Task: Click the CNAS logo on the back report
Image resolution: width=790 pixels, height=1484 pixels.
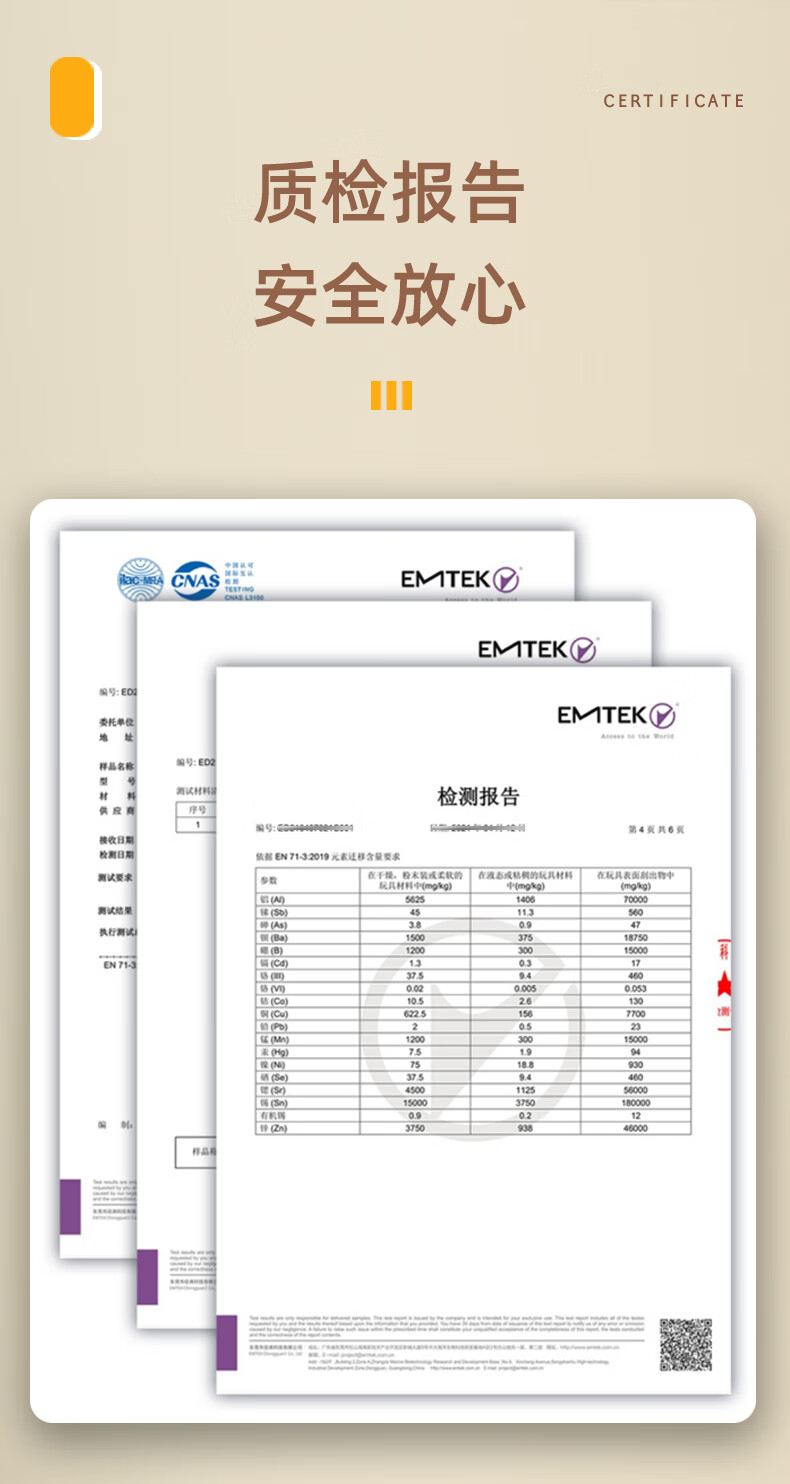Action: click(x=196, y=580)
